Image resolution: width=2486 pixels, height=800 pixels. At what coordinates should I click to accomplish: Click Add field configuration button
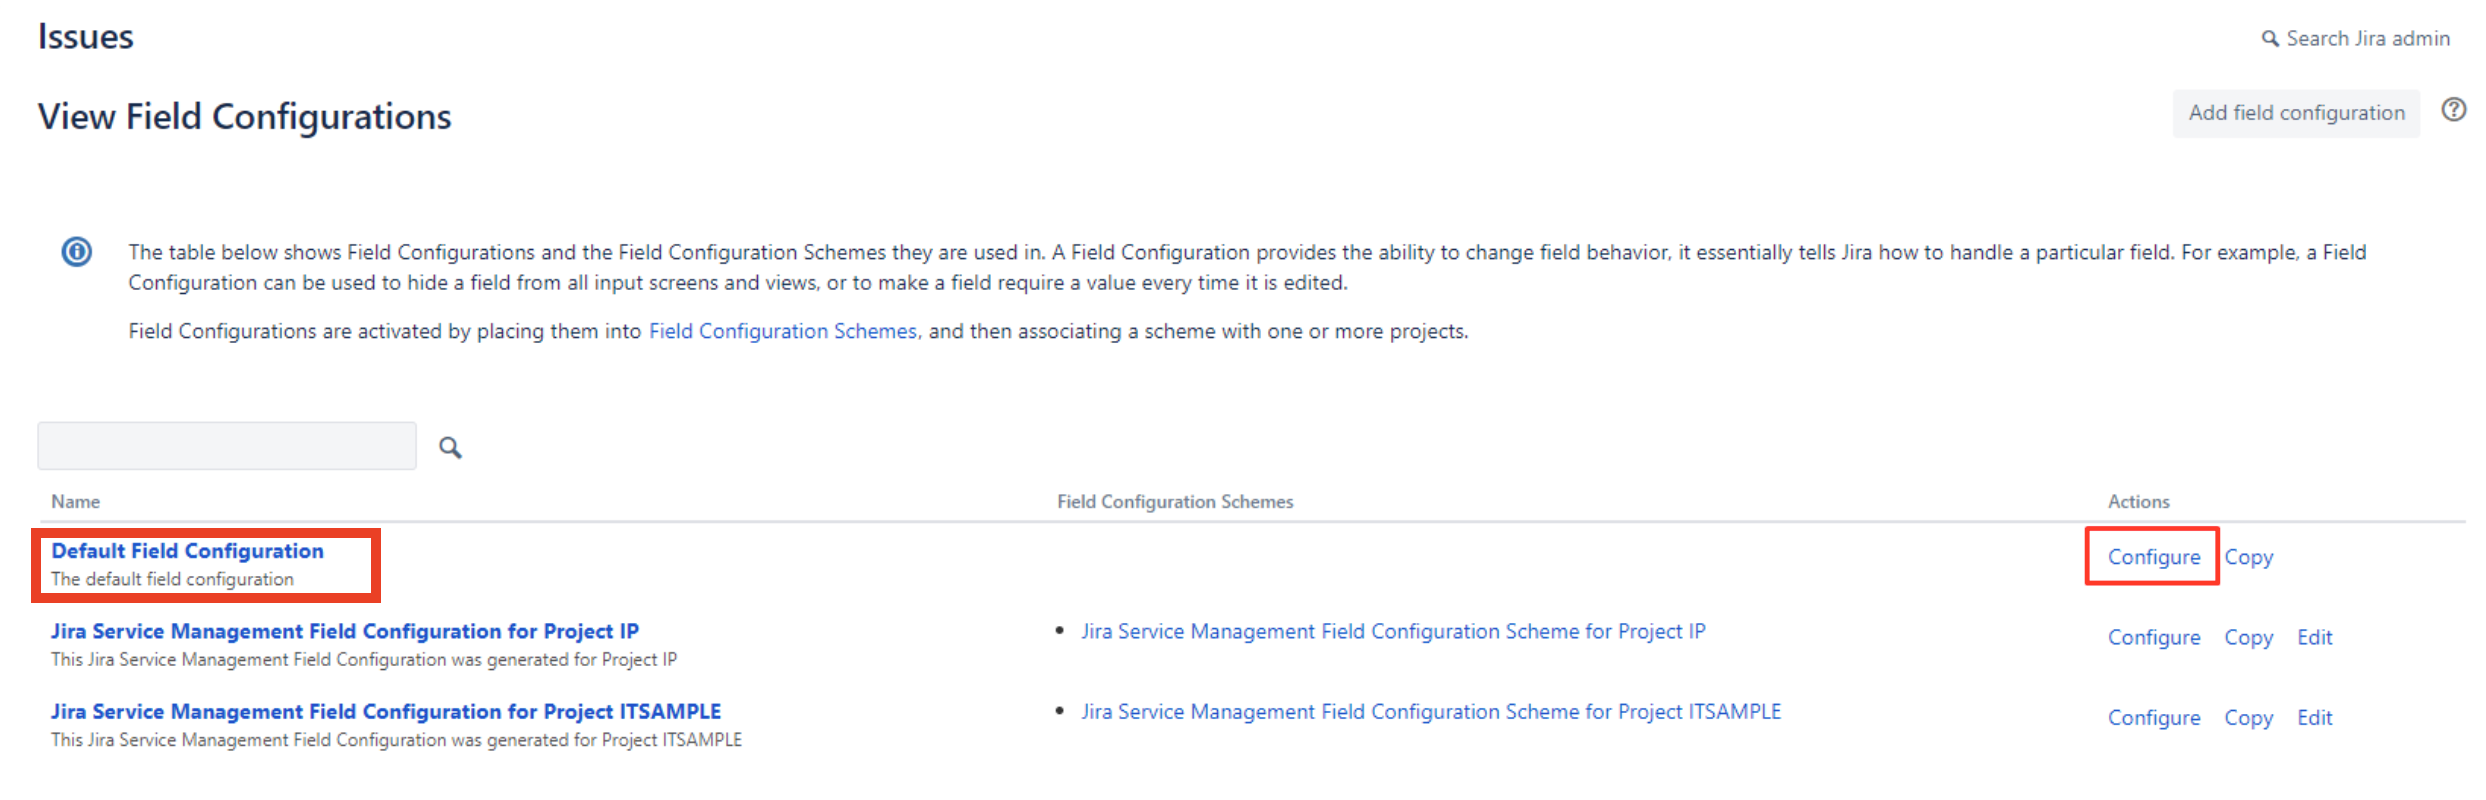point(2295,113)
